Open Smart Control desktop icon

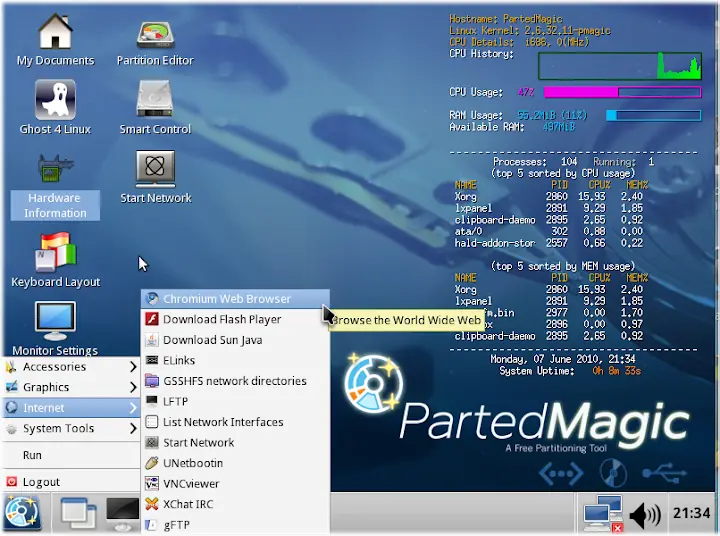pyautogui.click(x=155, y=107)
